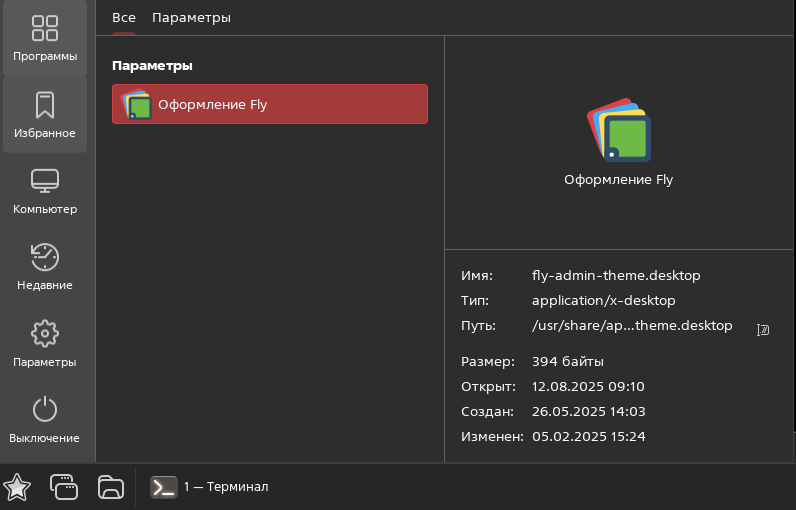Open the file manager folder icon in taskbar

pos(110,487)
